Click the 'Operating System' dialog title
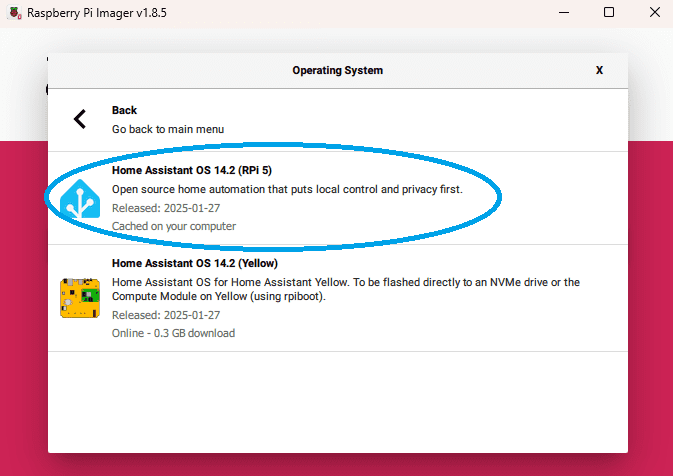673x476 pixels. pos(338,70)
